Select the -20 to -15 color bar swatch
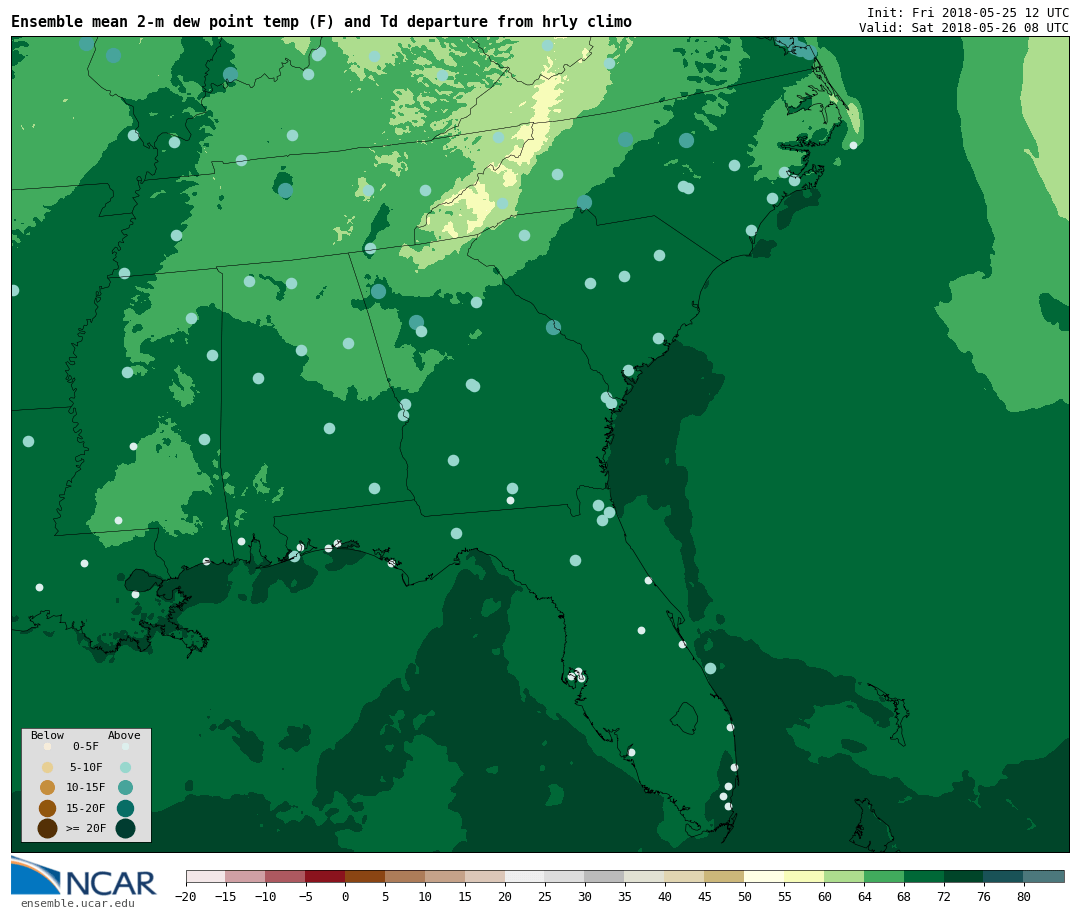The image size is (1080, 915). (x=206, y=876)
